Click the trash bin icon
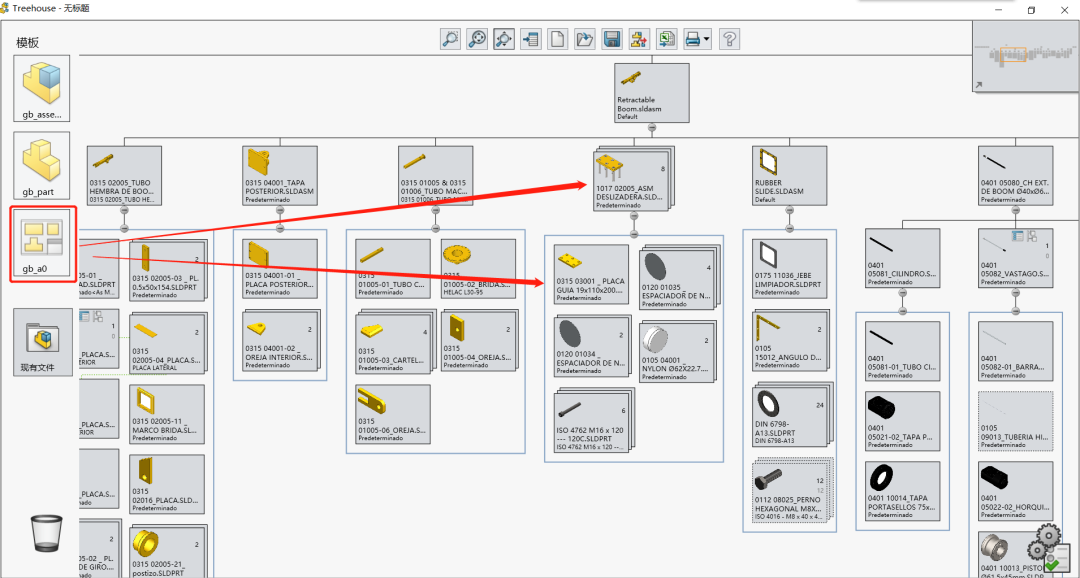1080x578 pixels. (x=47, y=534)
